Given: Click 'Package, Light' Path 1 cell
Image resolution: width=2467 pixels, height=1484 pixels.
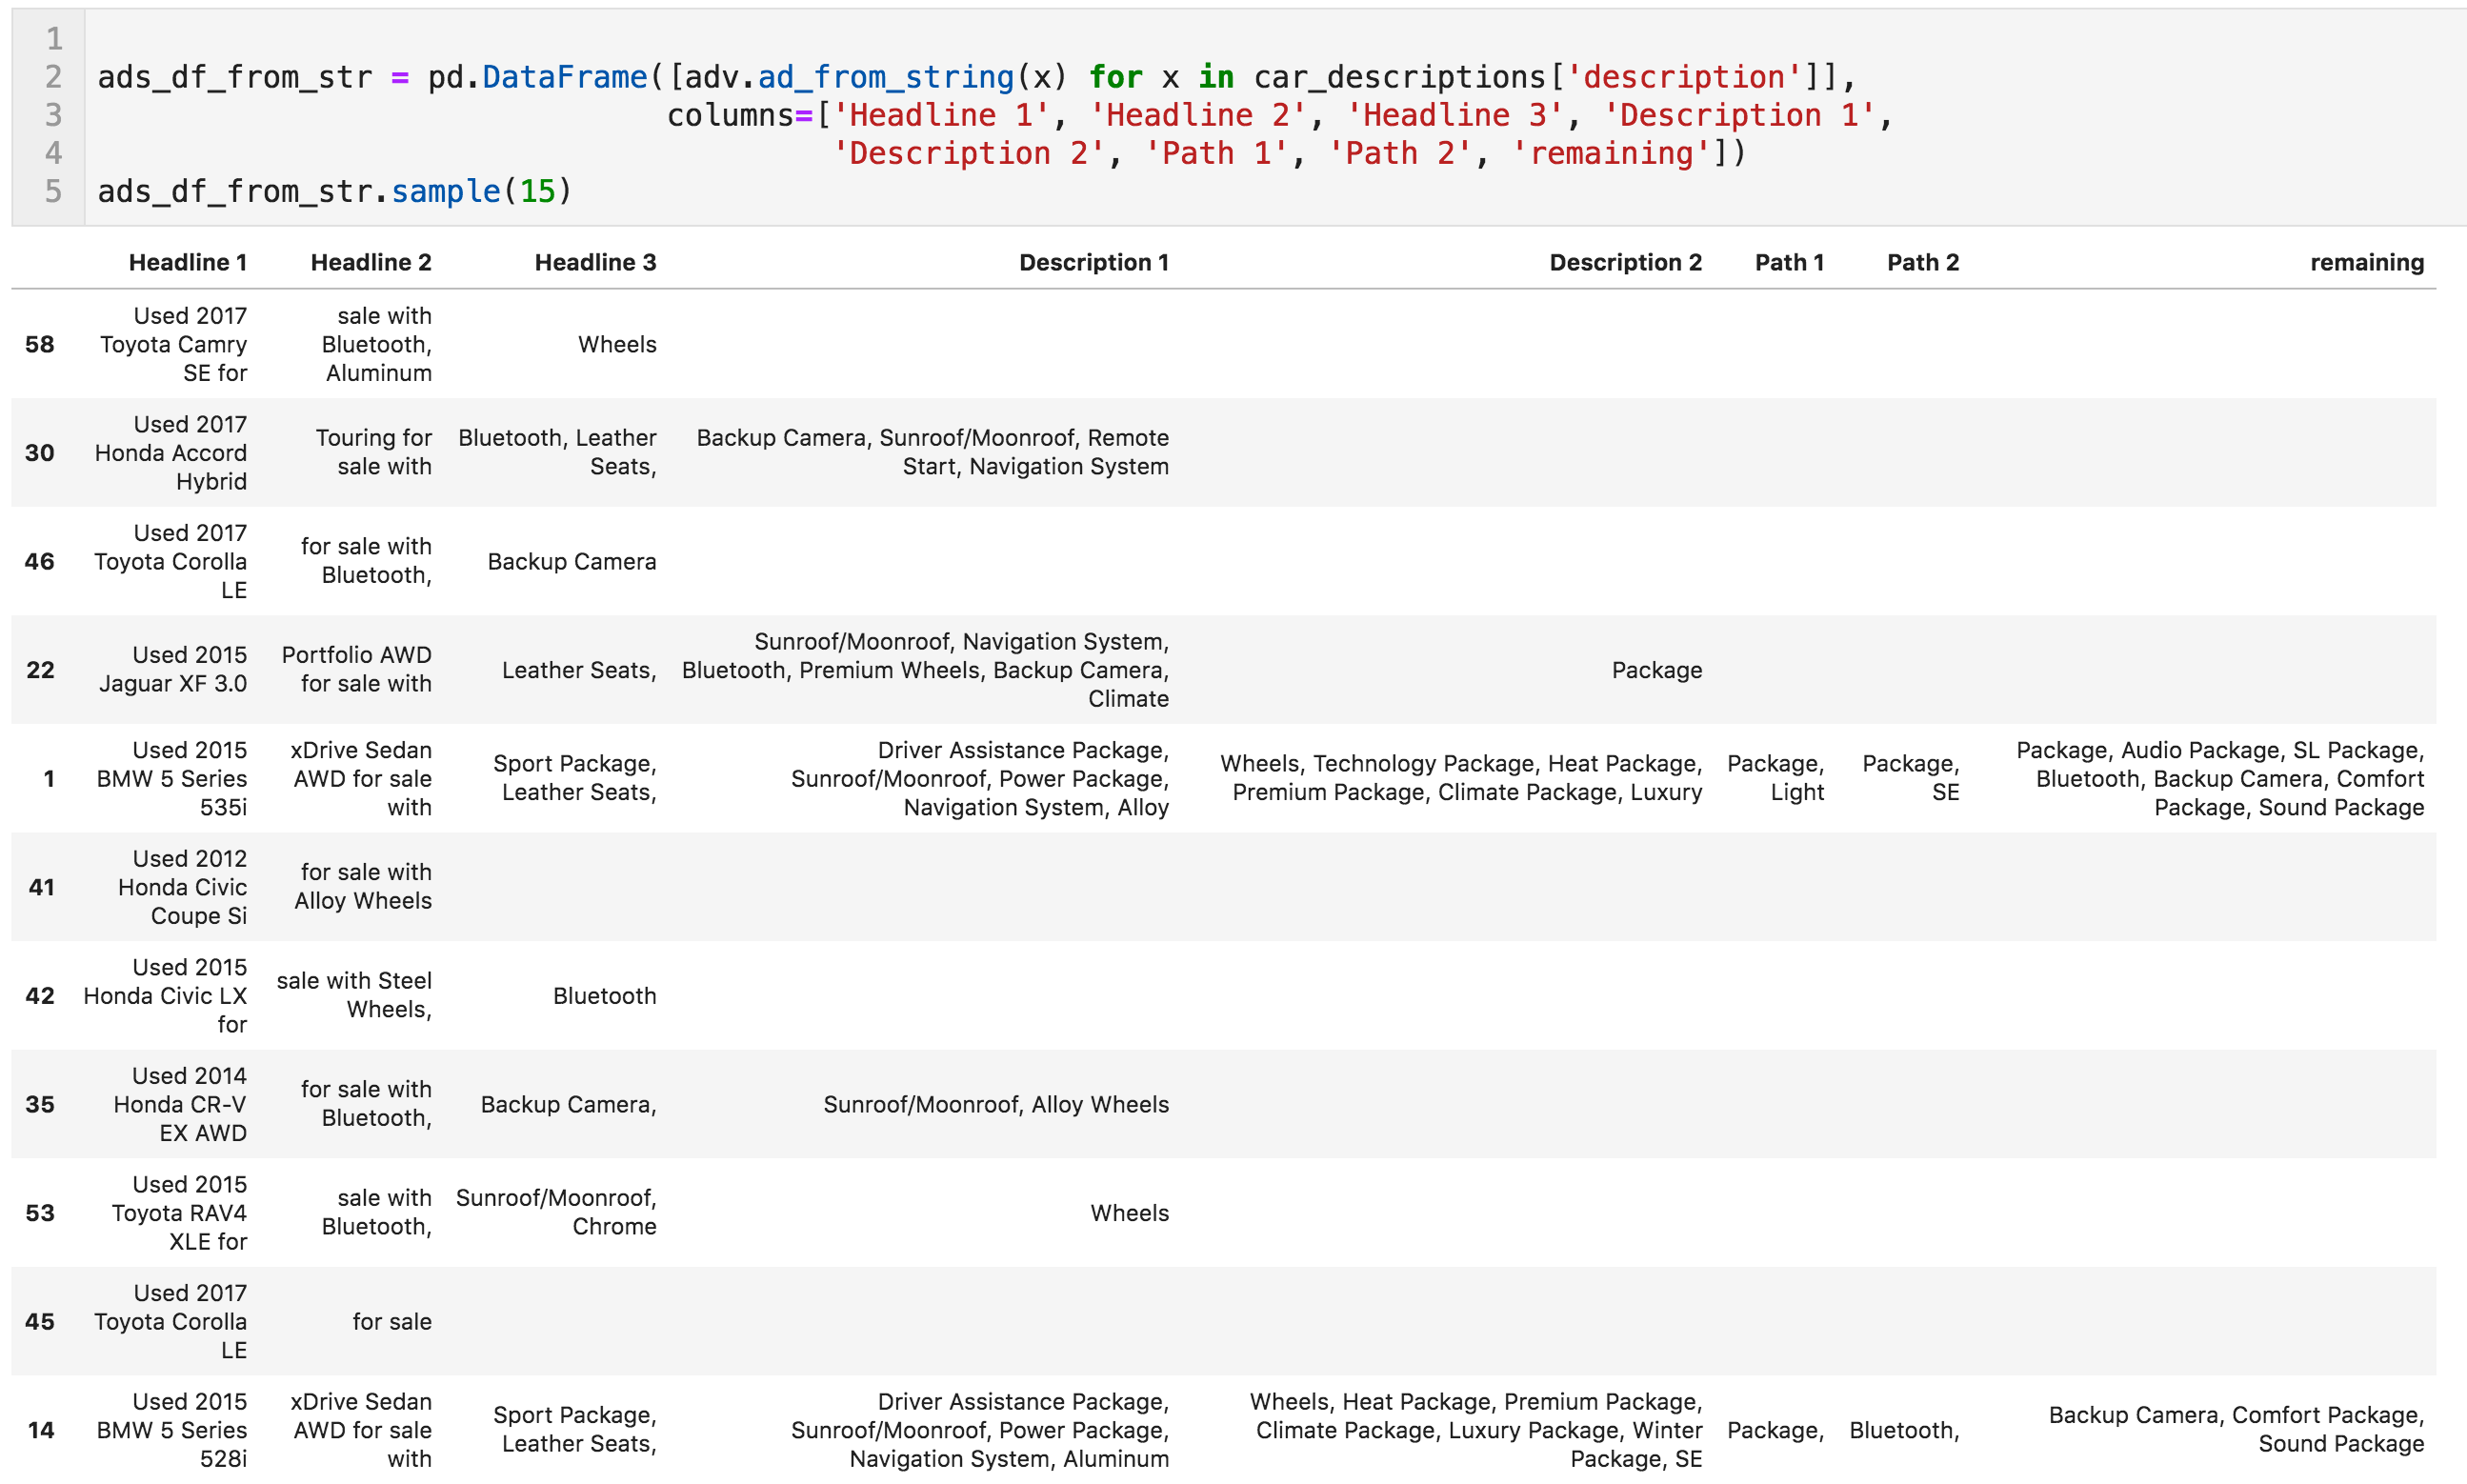Looking at the screenshot, I should [x=1775, y=778].
